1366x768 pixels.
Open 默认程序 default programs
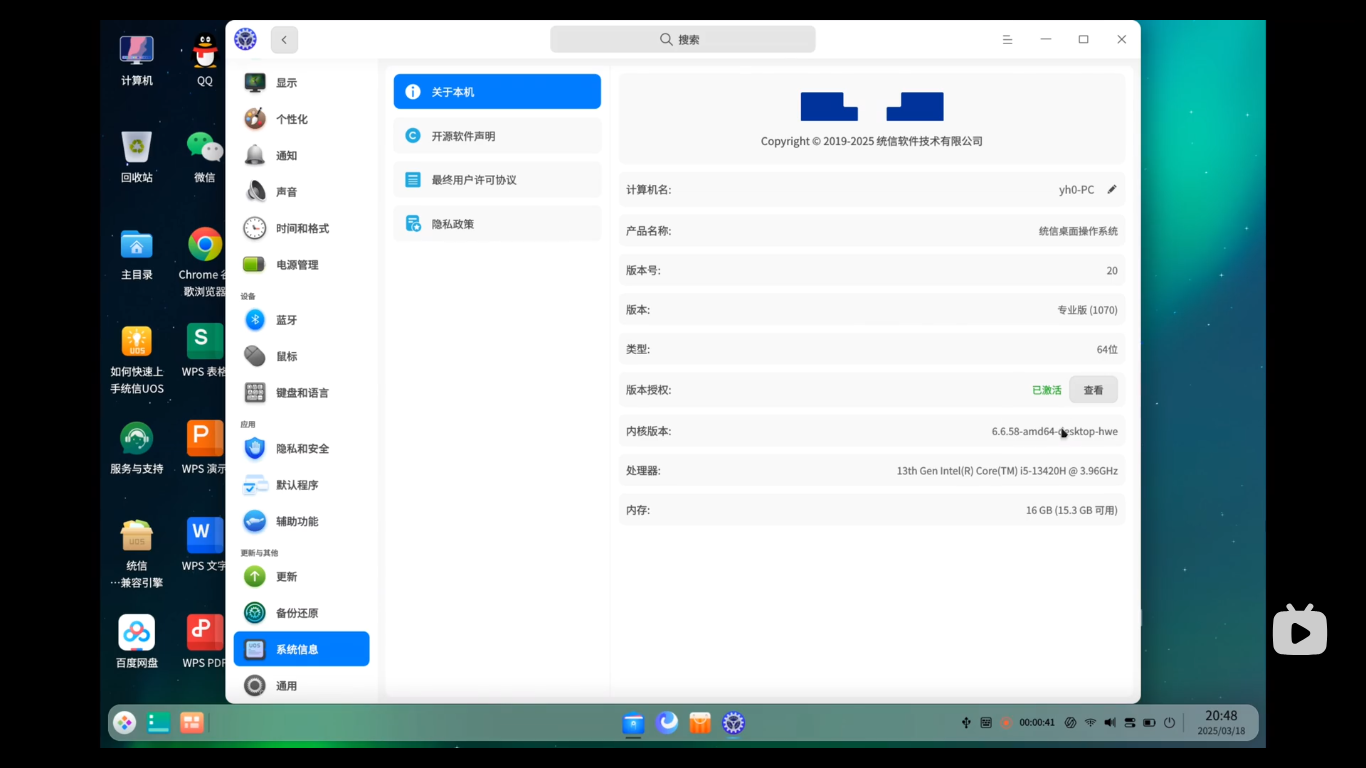pyautogui.click(x=301, y=485)
